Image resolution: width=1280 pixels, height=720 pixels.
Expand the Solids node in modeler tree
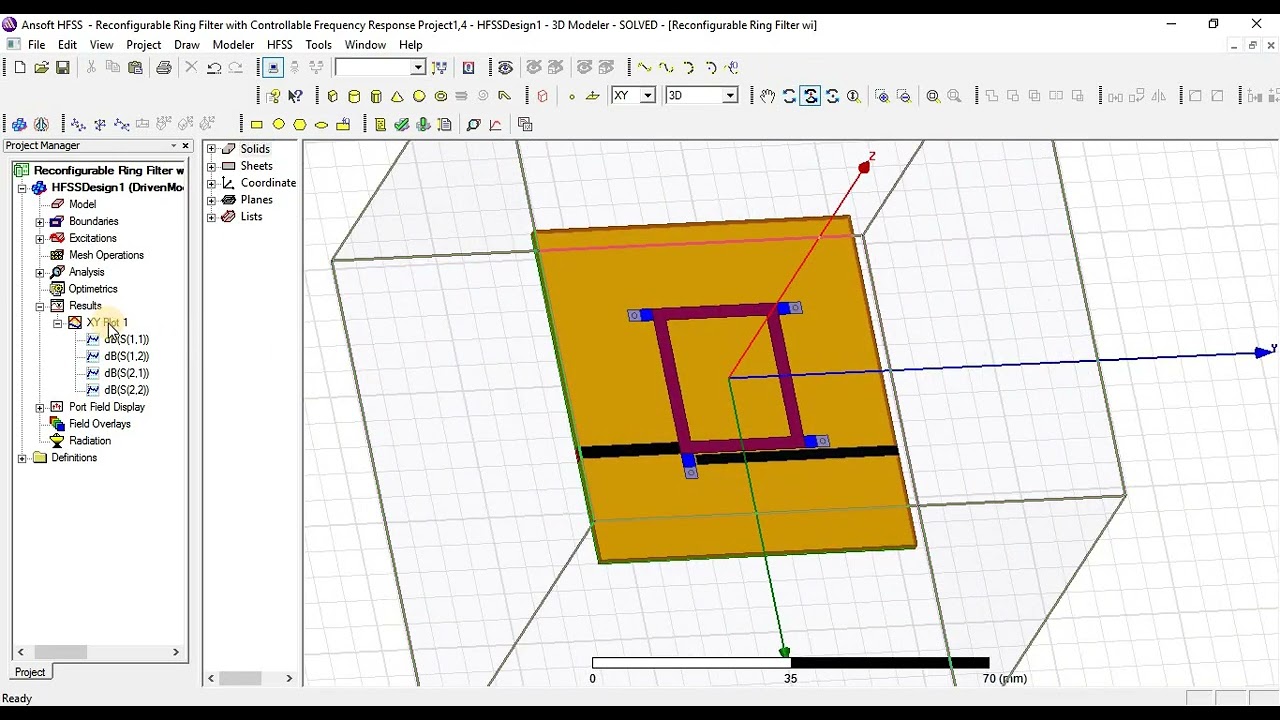click(211, 149)
